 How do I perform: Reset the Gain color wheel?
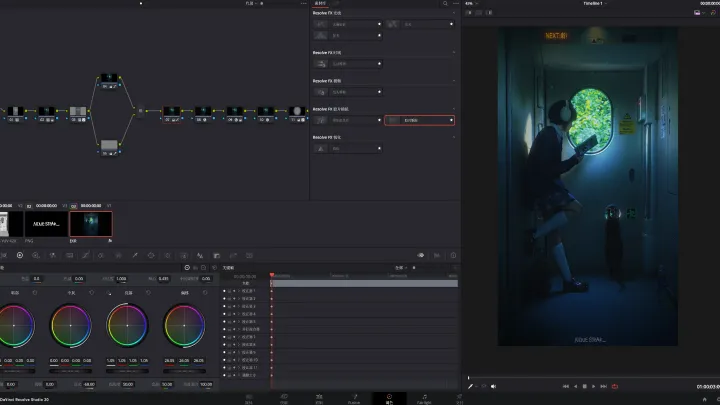[x=148, y=292]
